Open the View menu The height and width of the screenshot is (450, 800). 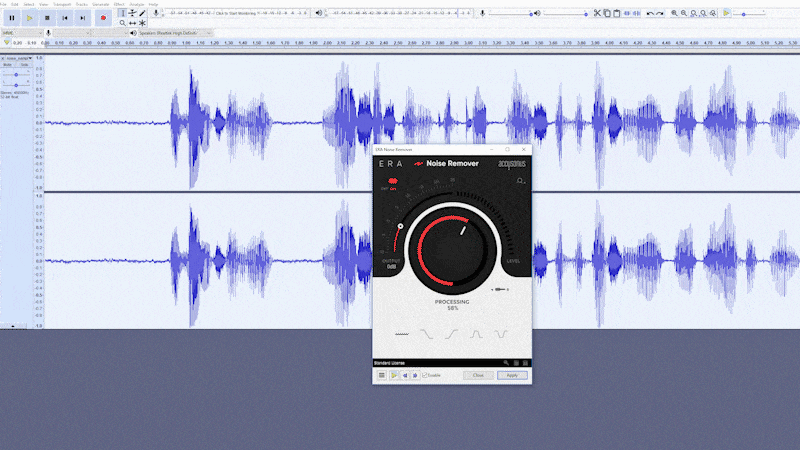pyautogui.click(x=43, y=4)
